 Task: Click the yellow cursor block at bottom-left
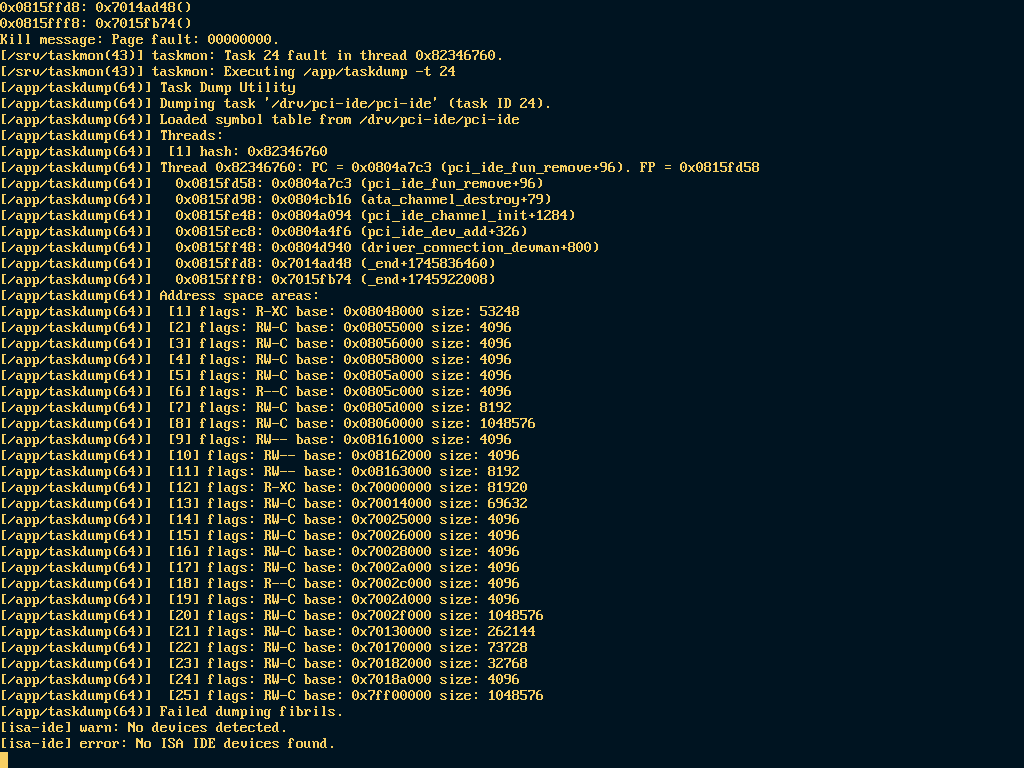pos(4,759)
